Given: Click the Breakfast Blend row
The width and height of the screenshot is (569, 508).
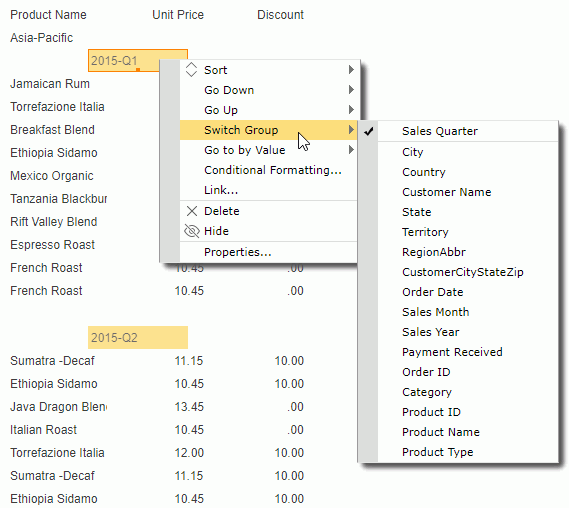Looking at the screenshot, I should click(x=52, y=130).
